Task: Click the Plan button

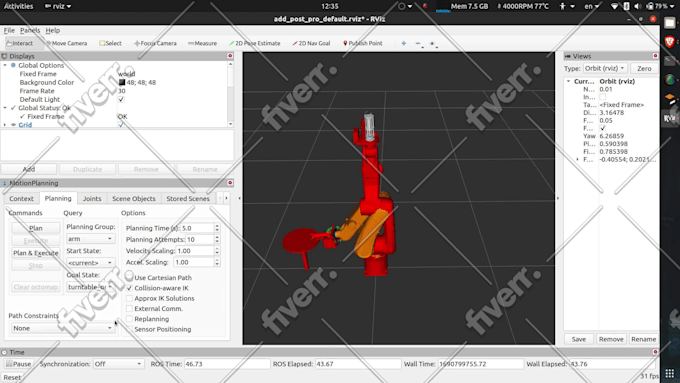Action: click(36, 228)
